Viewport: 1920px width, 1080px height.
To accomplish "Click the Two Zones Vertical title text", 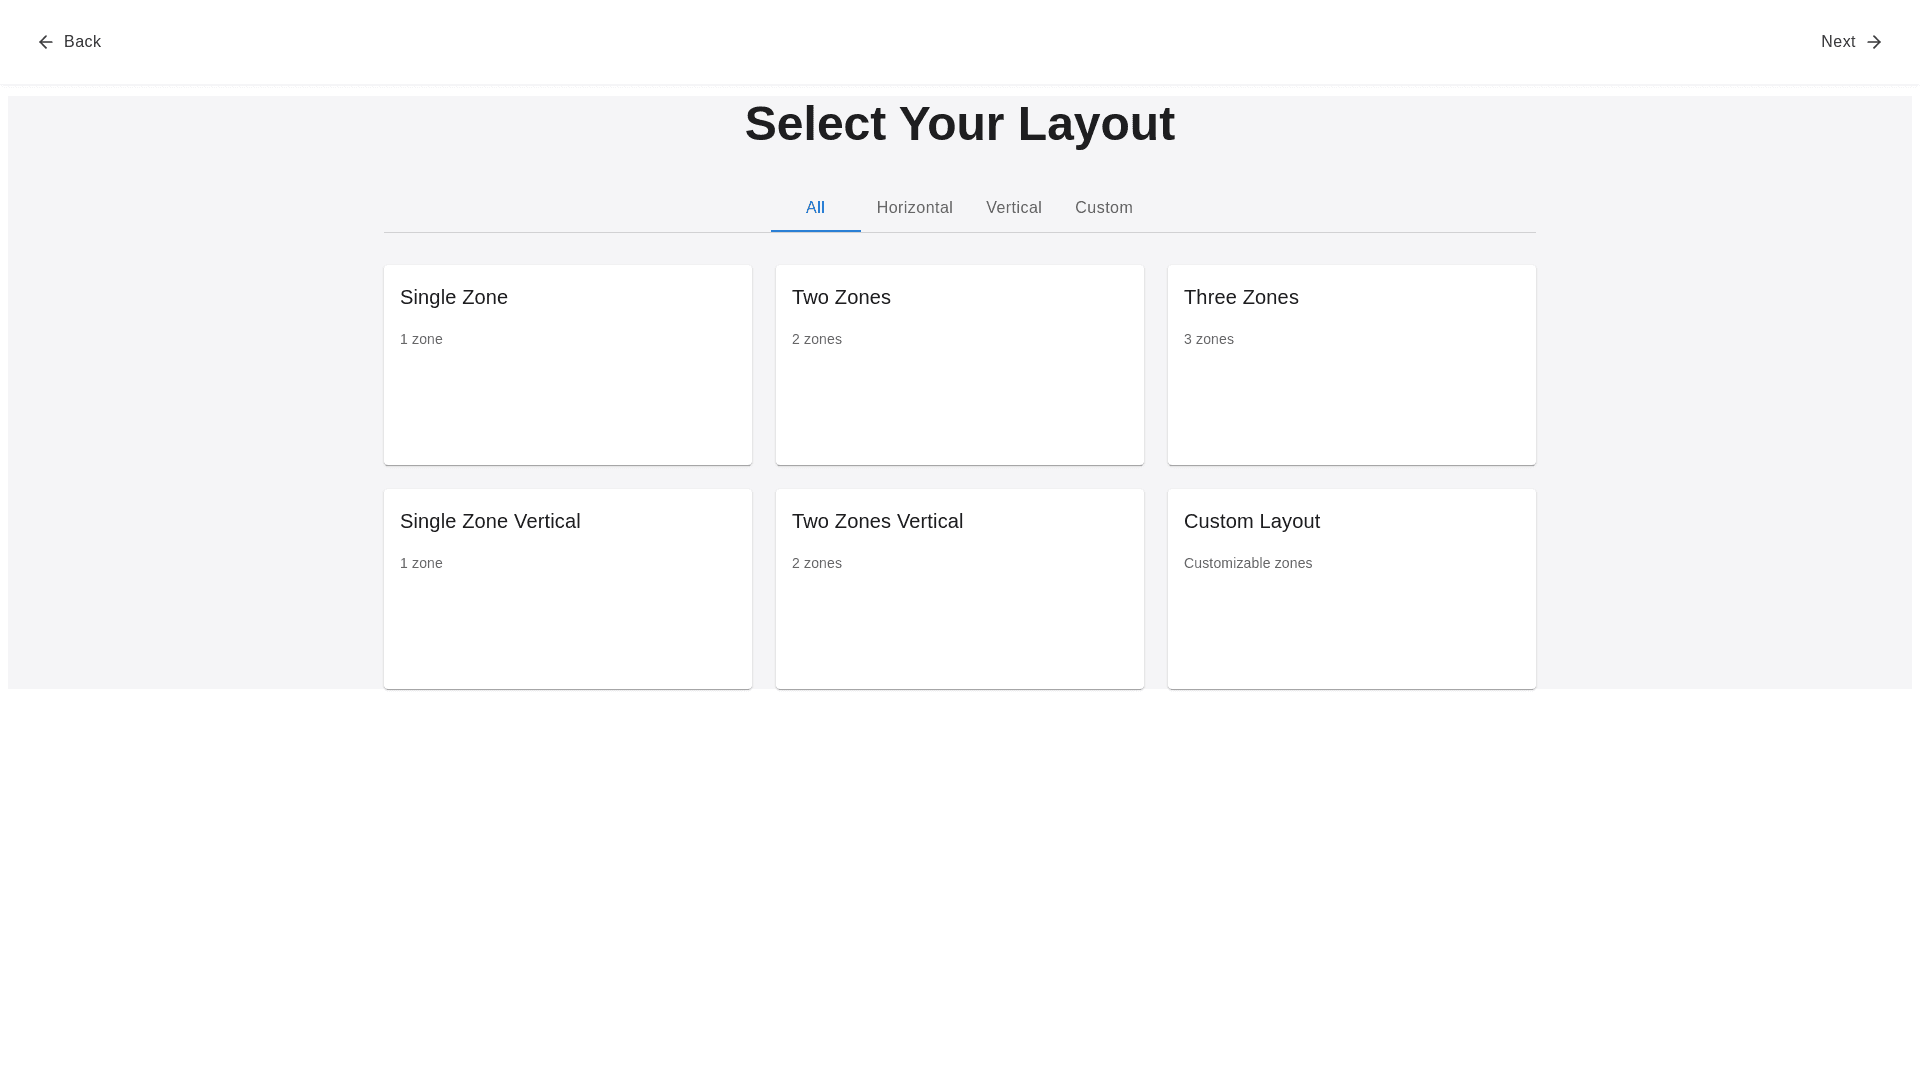I will pos(877,521).
